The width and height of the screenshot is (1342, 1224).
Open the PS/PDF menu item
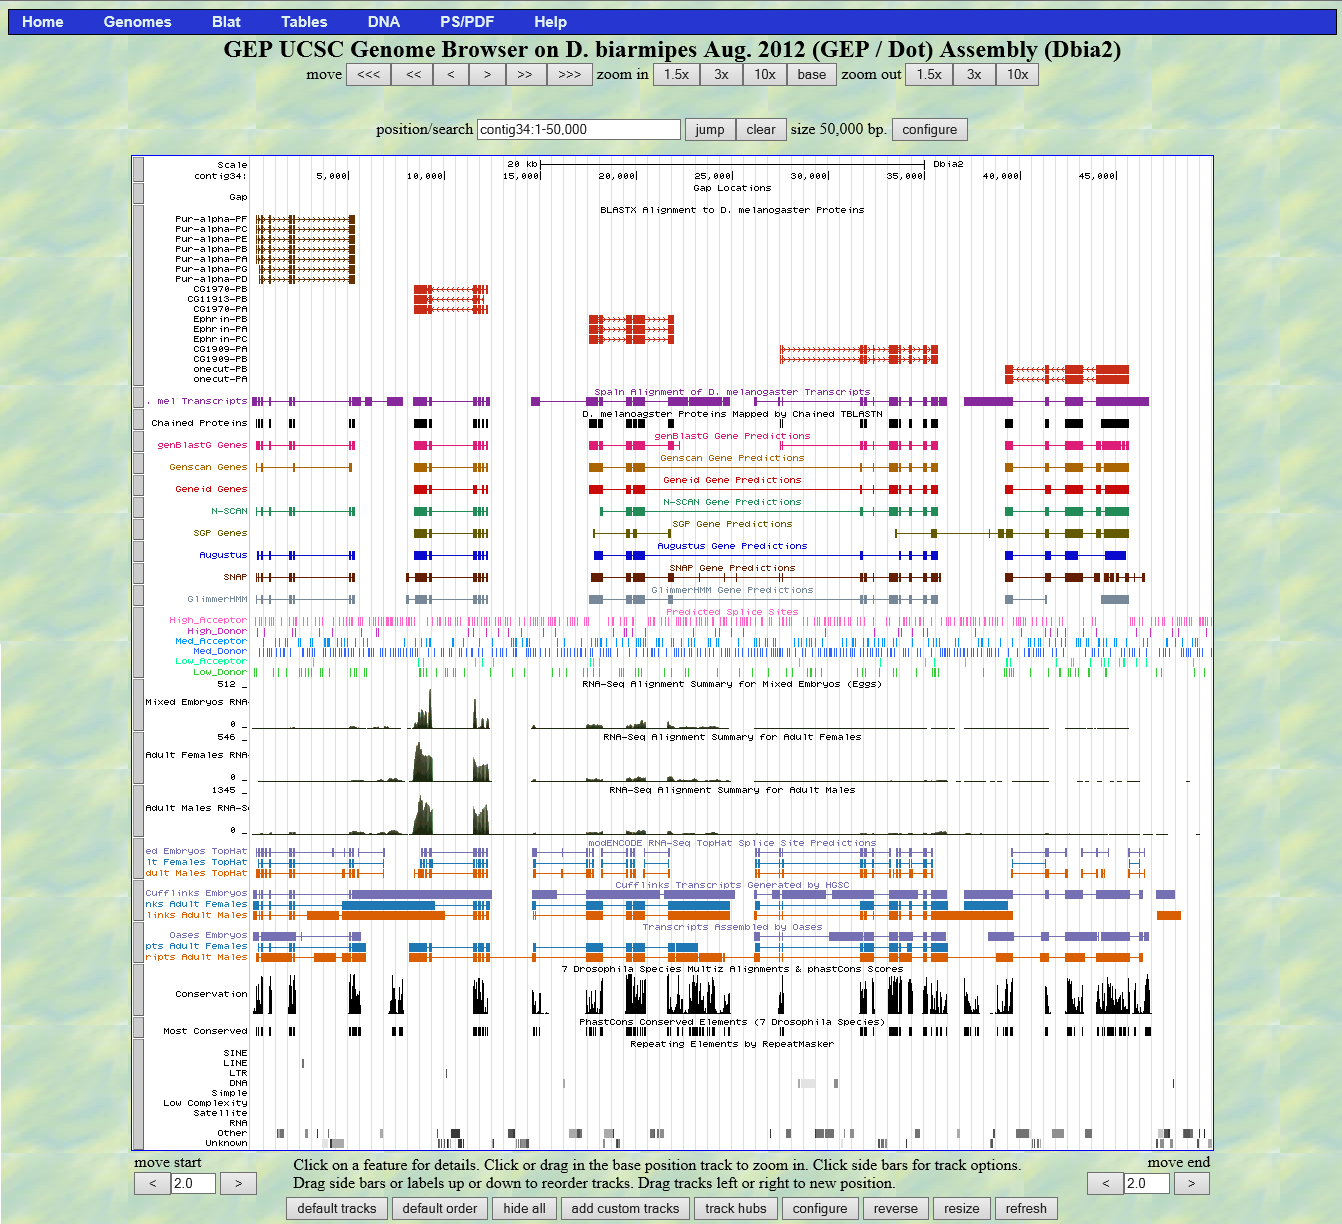467,22
